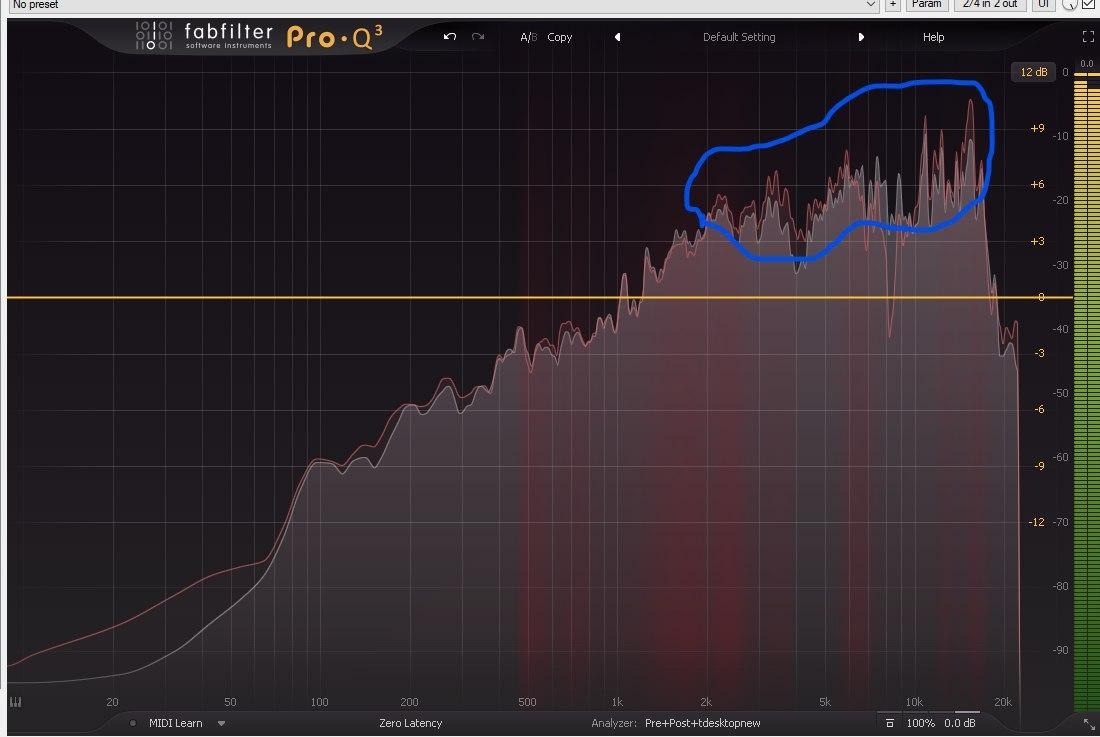The image size is (1100, 737).
Task: Open the host 'No preset' dropdown
Action: pos(443,4)
